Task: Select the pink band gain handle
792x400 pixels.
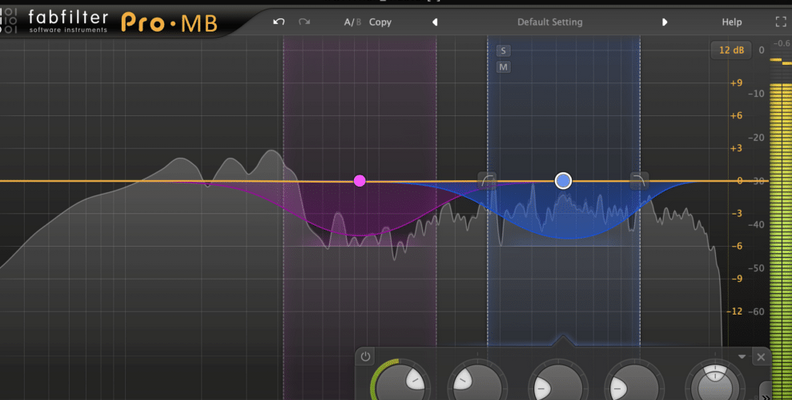Action: [x=360, y=181]
